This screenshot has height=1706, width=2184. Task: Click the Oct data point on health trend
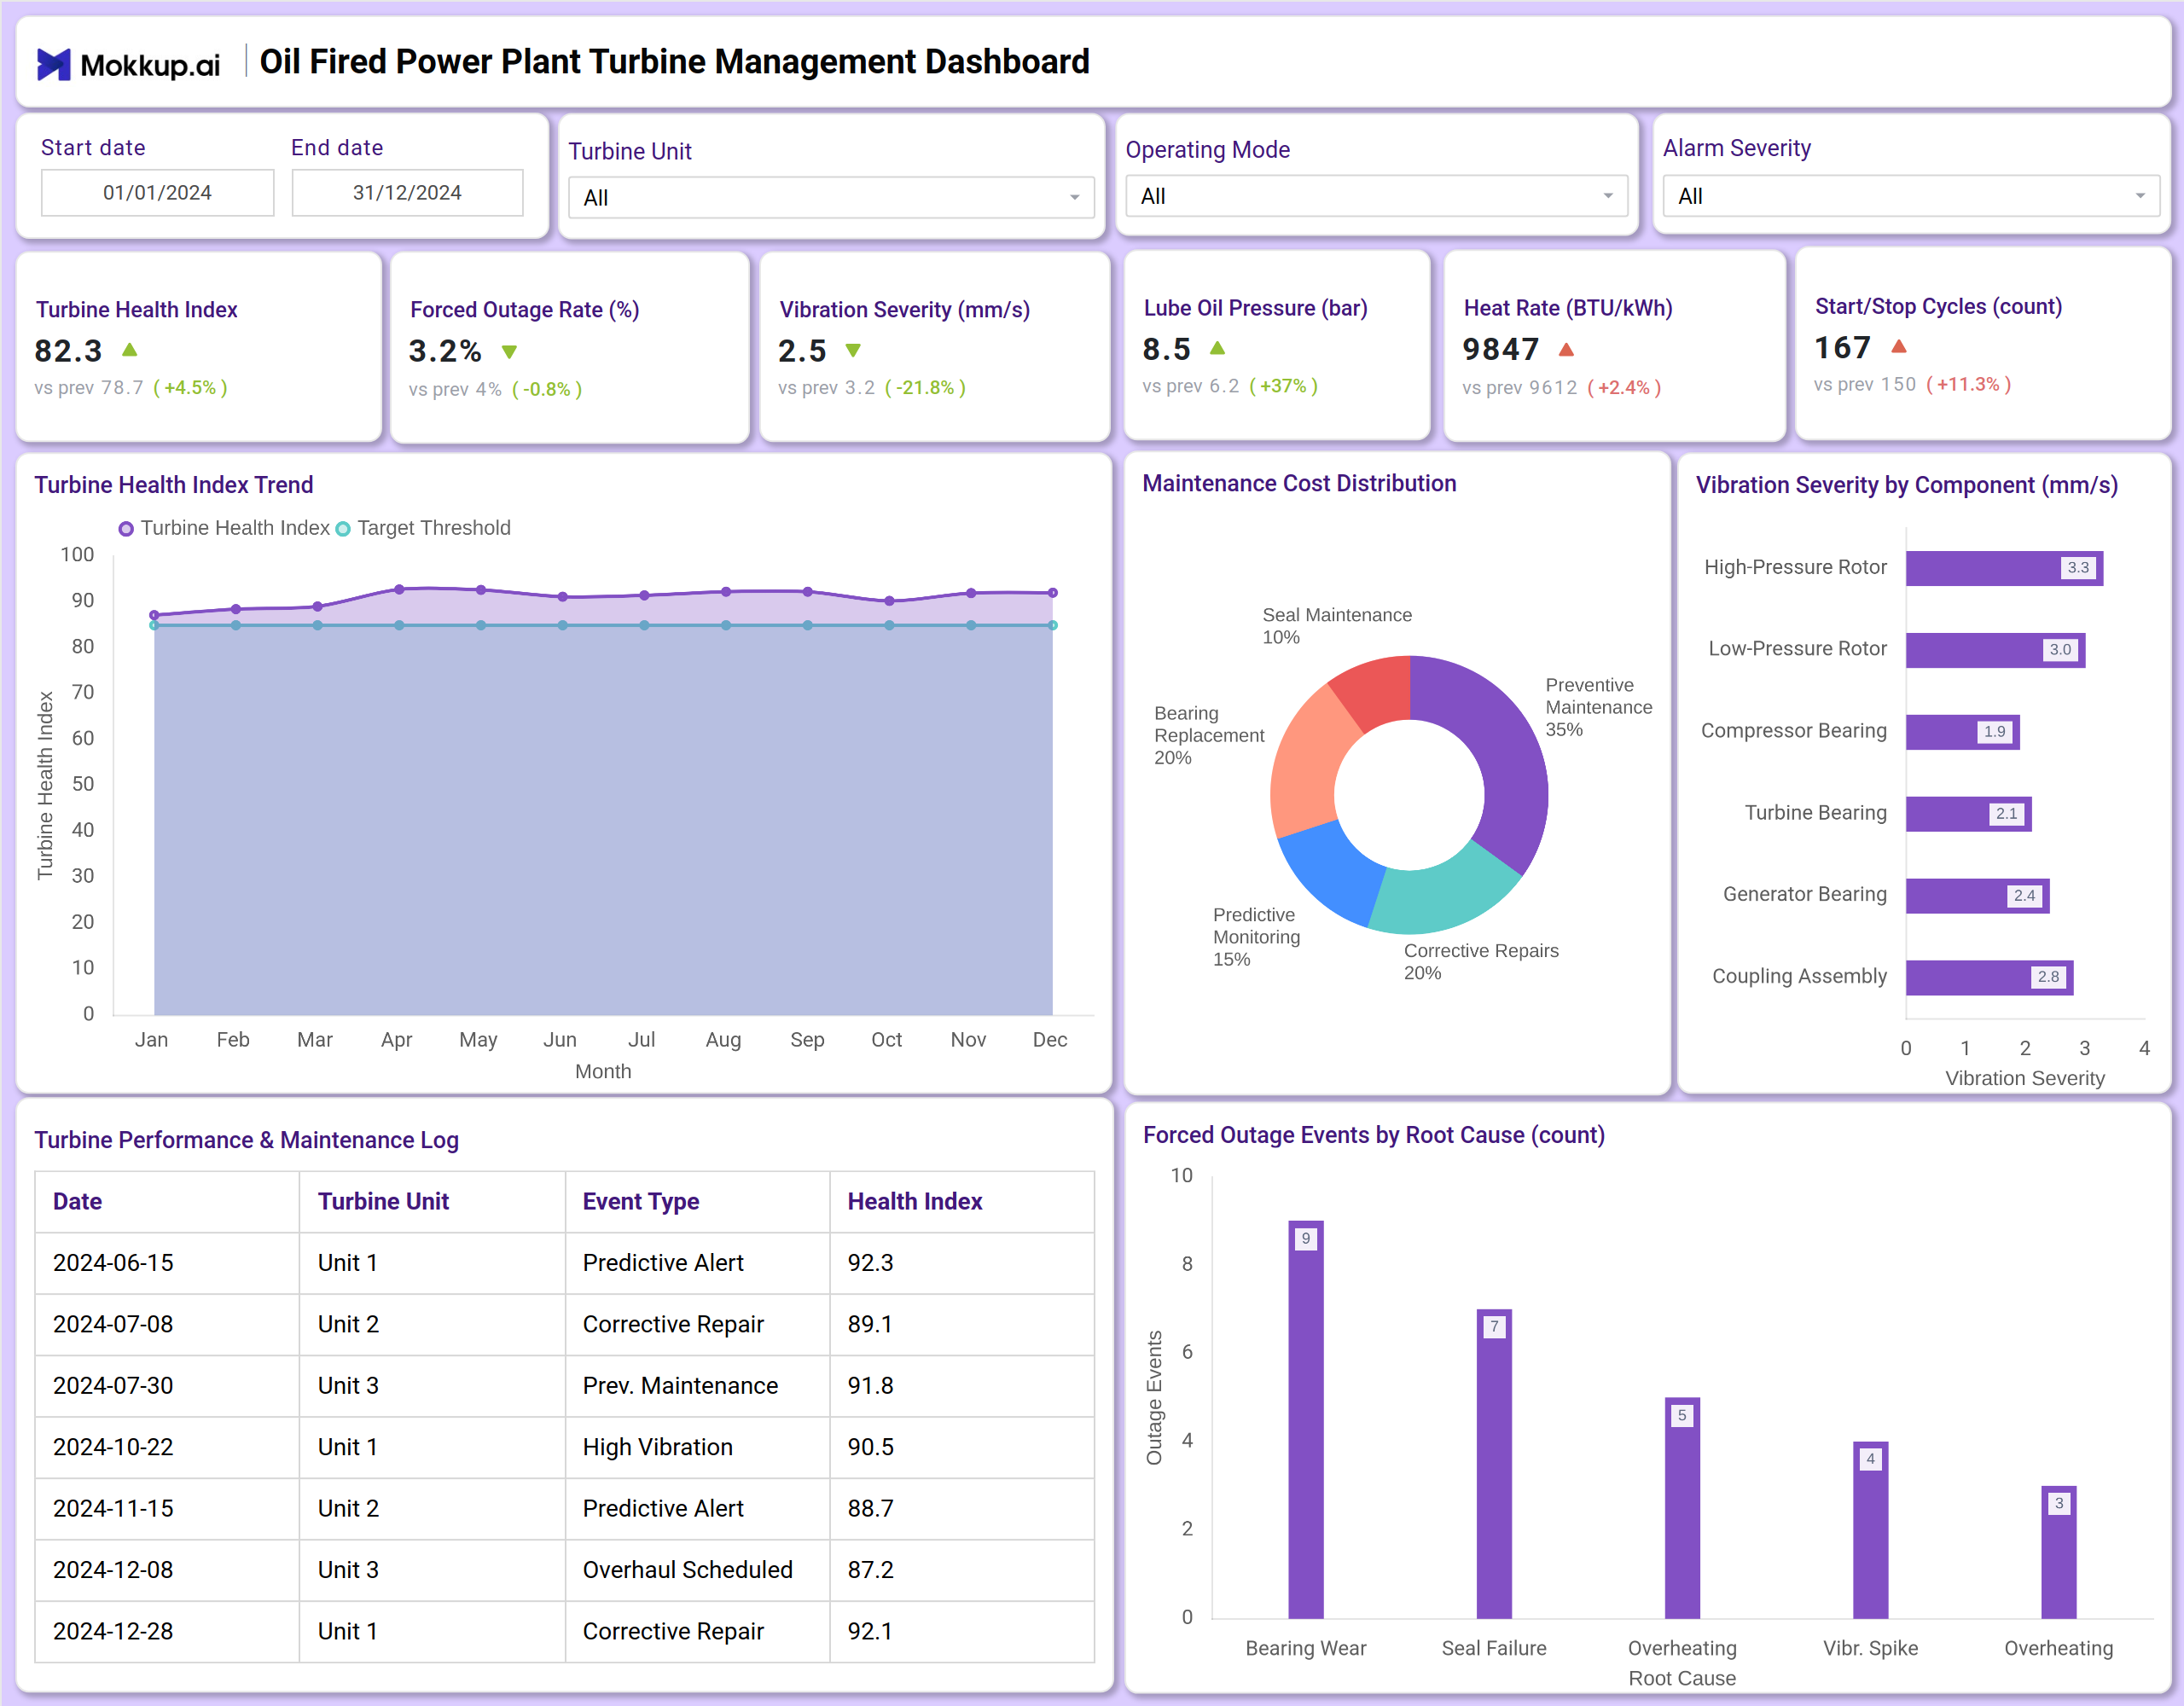[x=889, y=601]
